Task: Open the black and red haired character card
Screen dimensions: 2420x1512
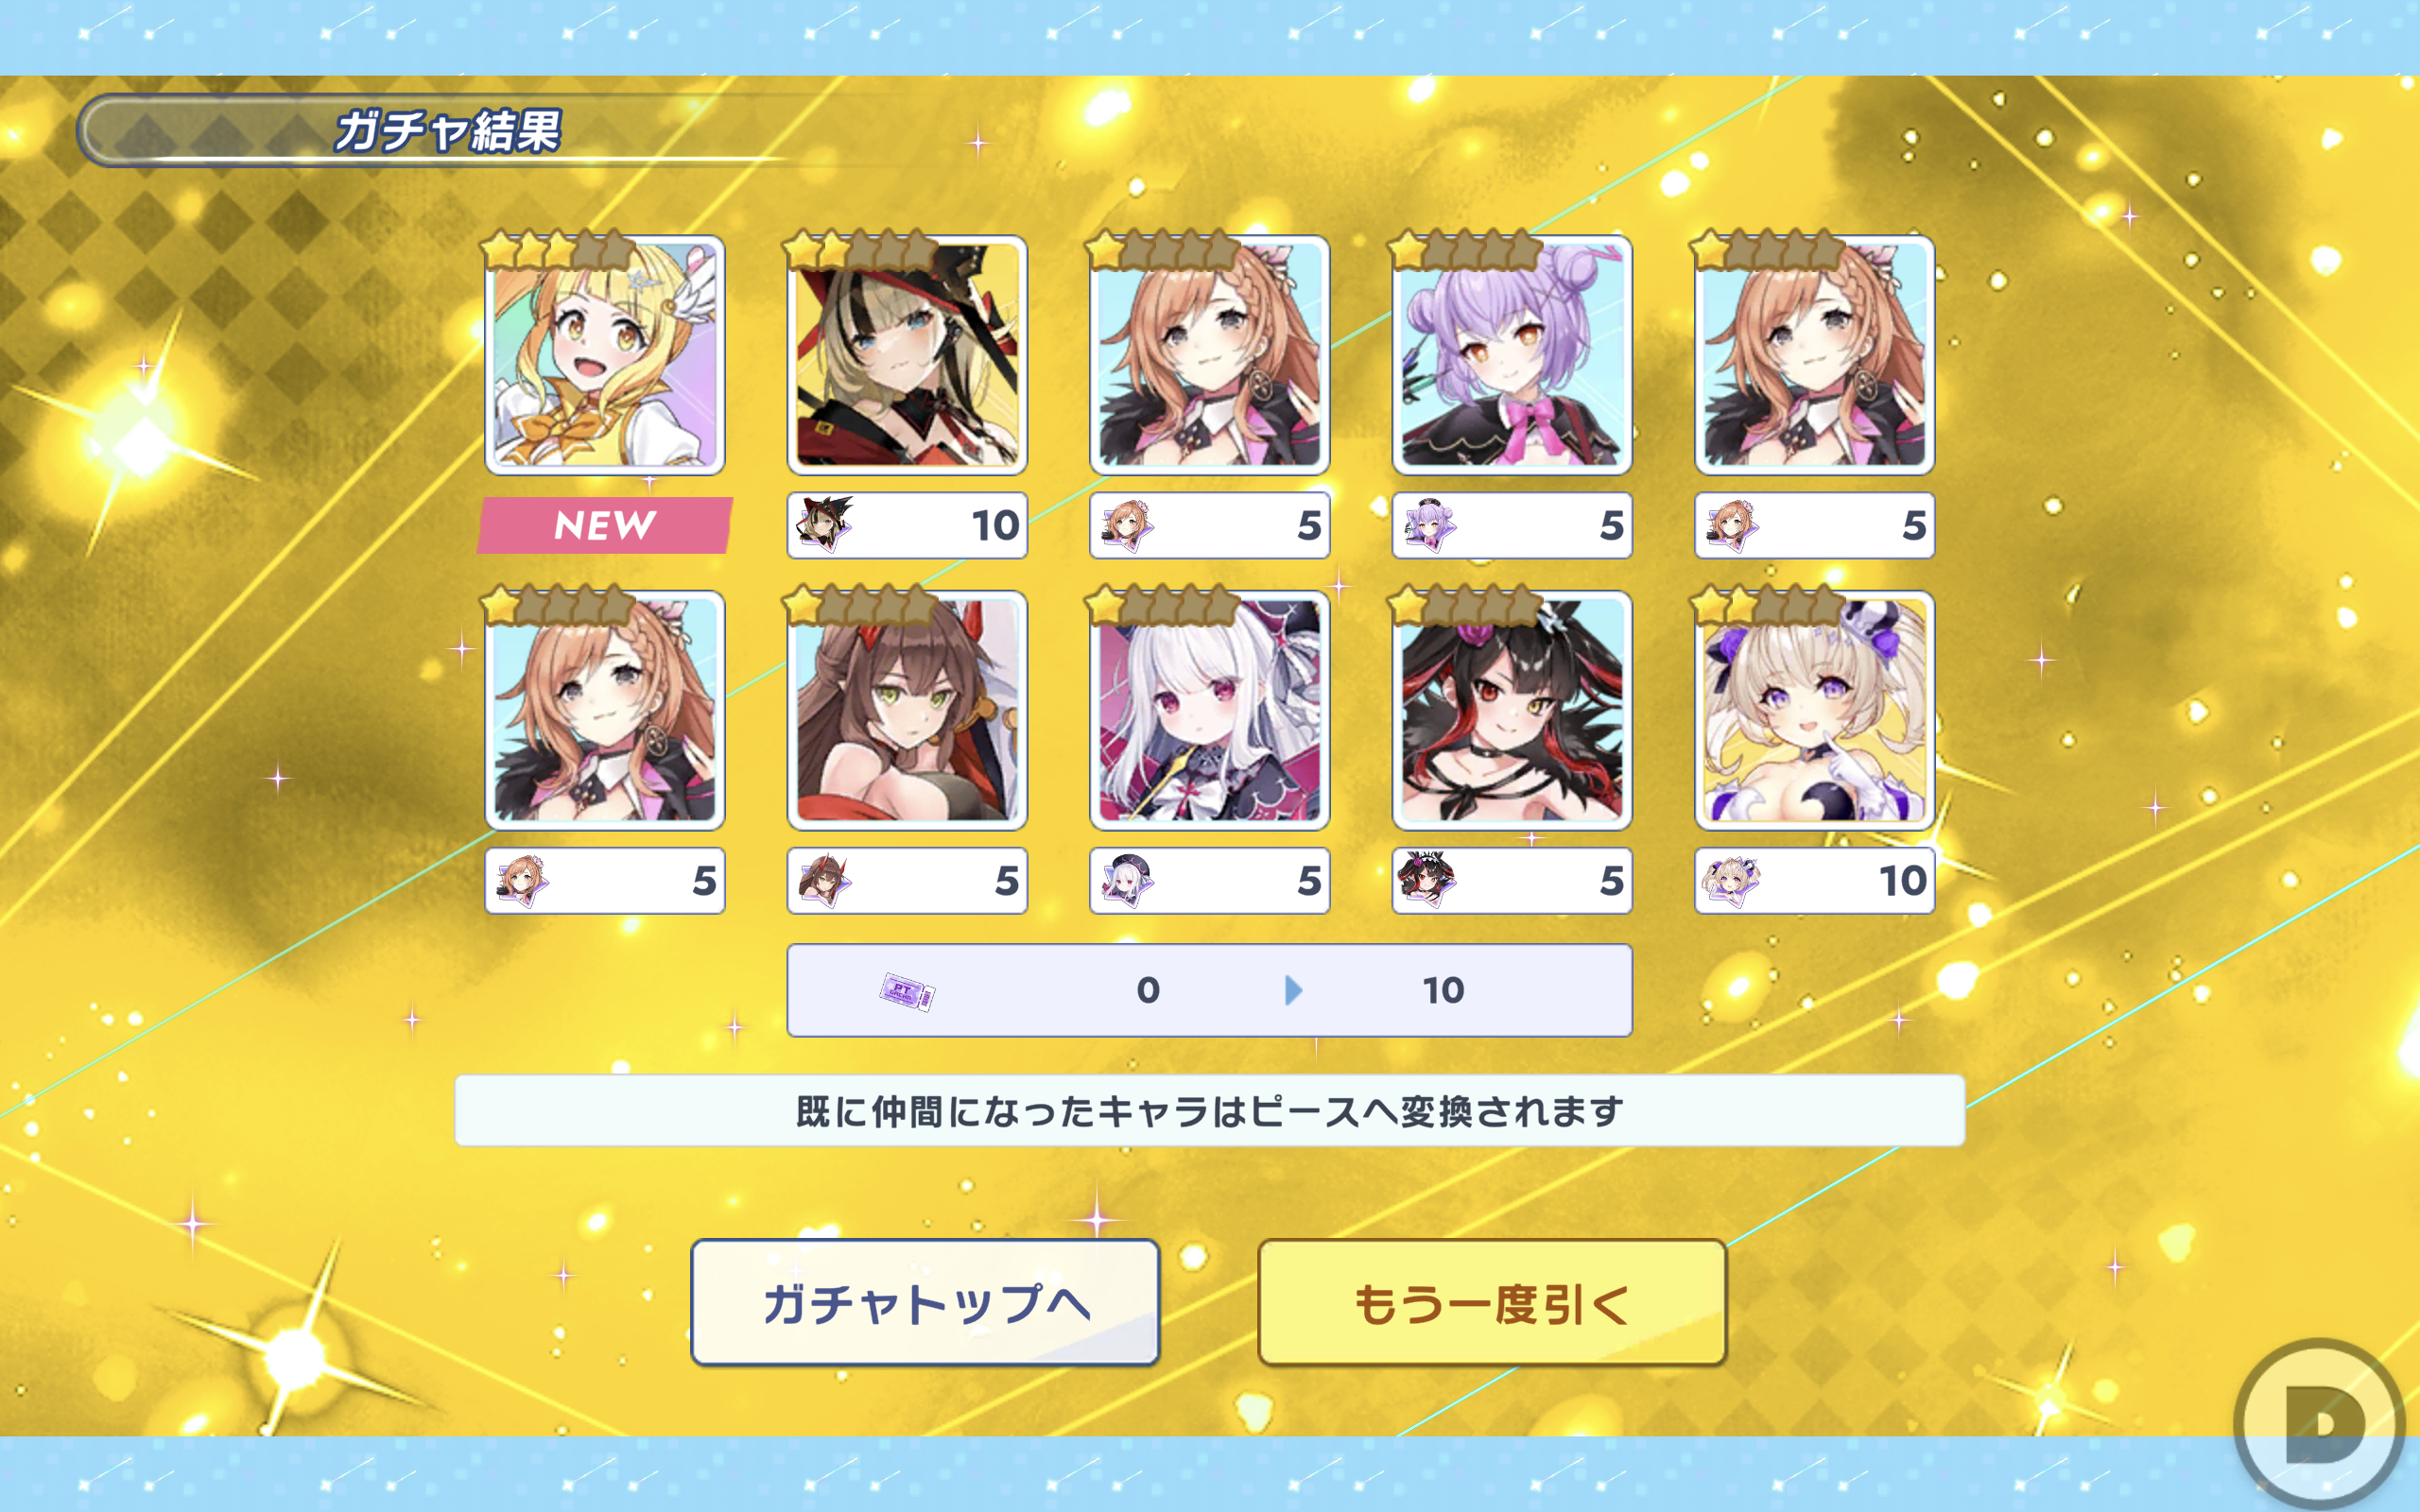Action: (x=1512, y=710)
